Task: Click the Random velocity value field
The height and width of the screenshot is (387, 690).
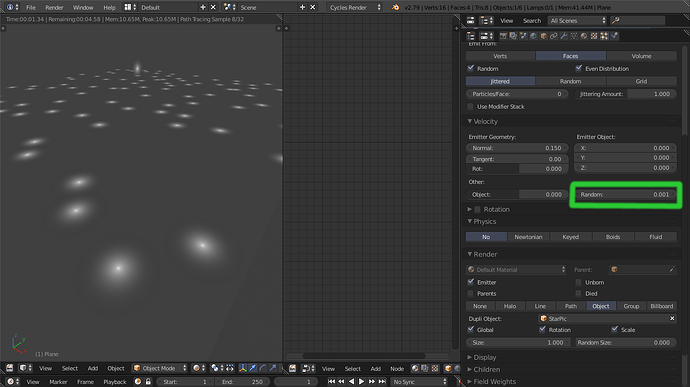Action: [x=626, y=194]
